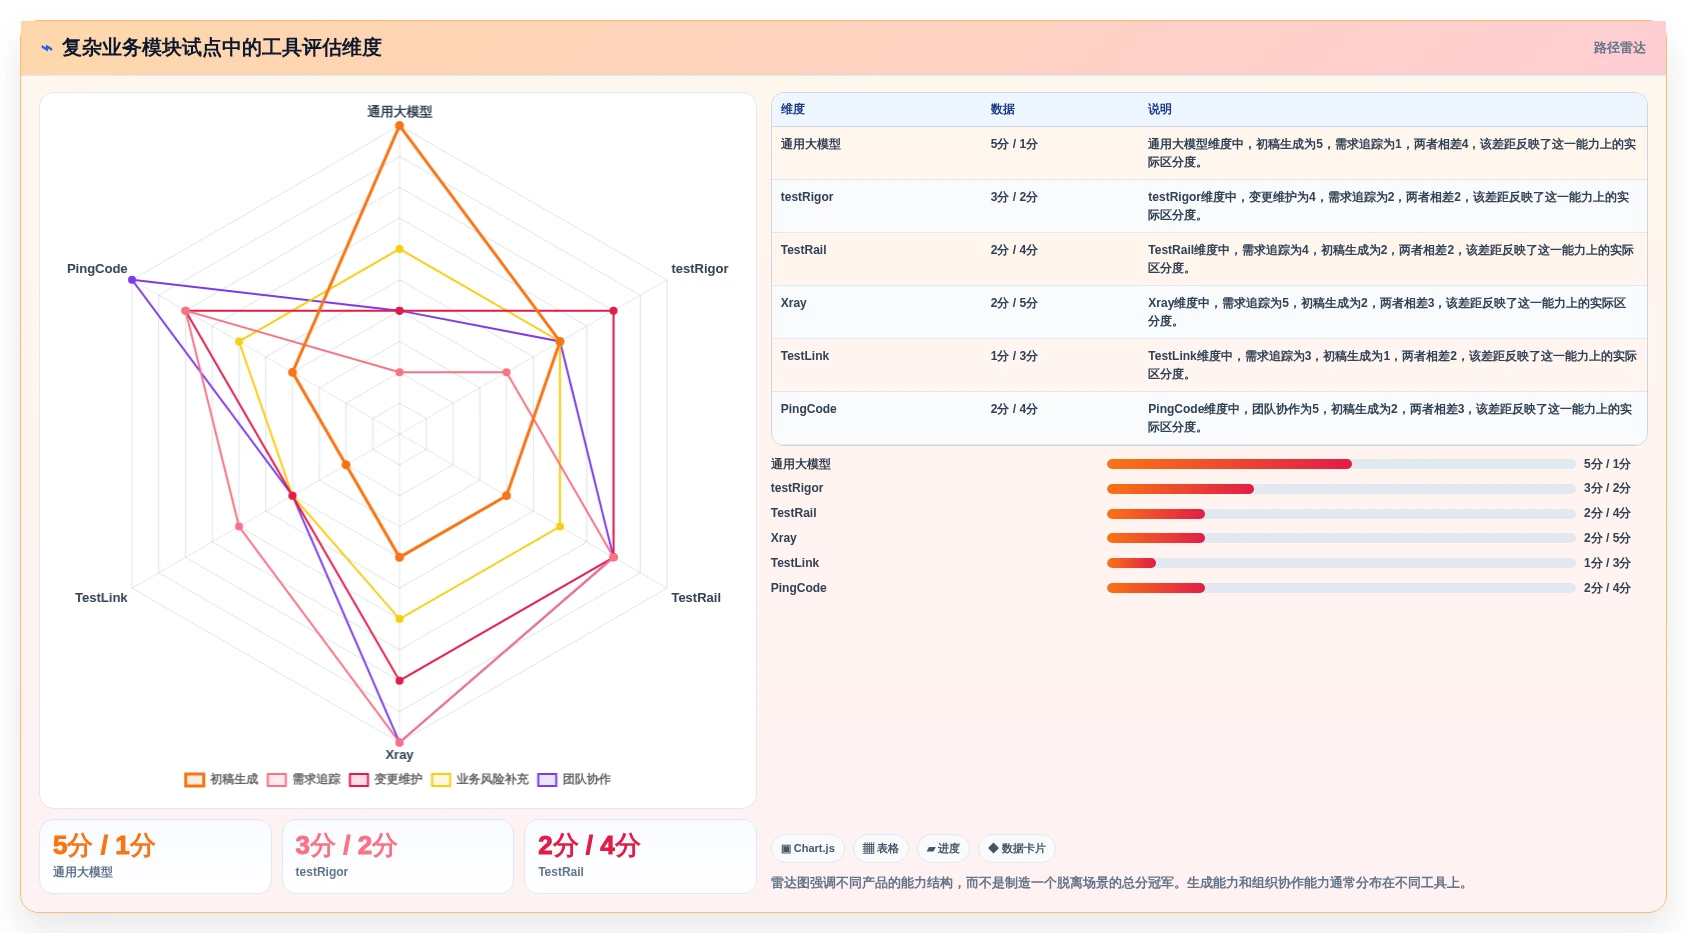Open the 3分 / 2分 testRigor data card
1687x933 pixels.
[398, 856]
